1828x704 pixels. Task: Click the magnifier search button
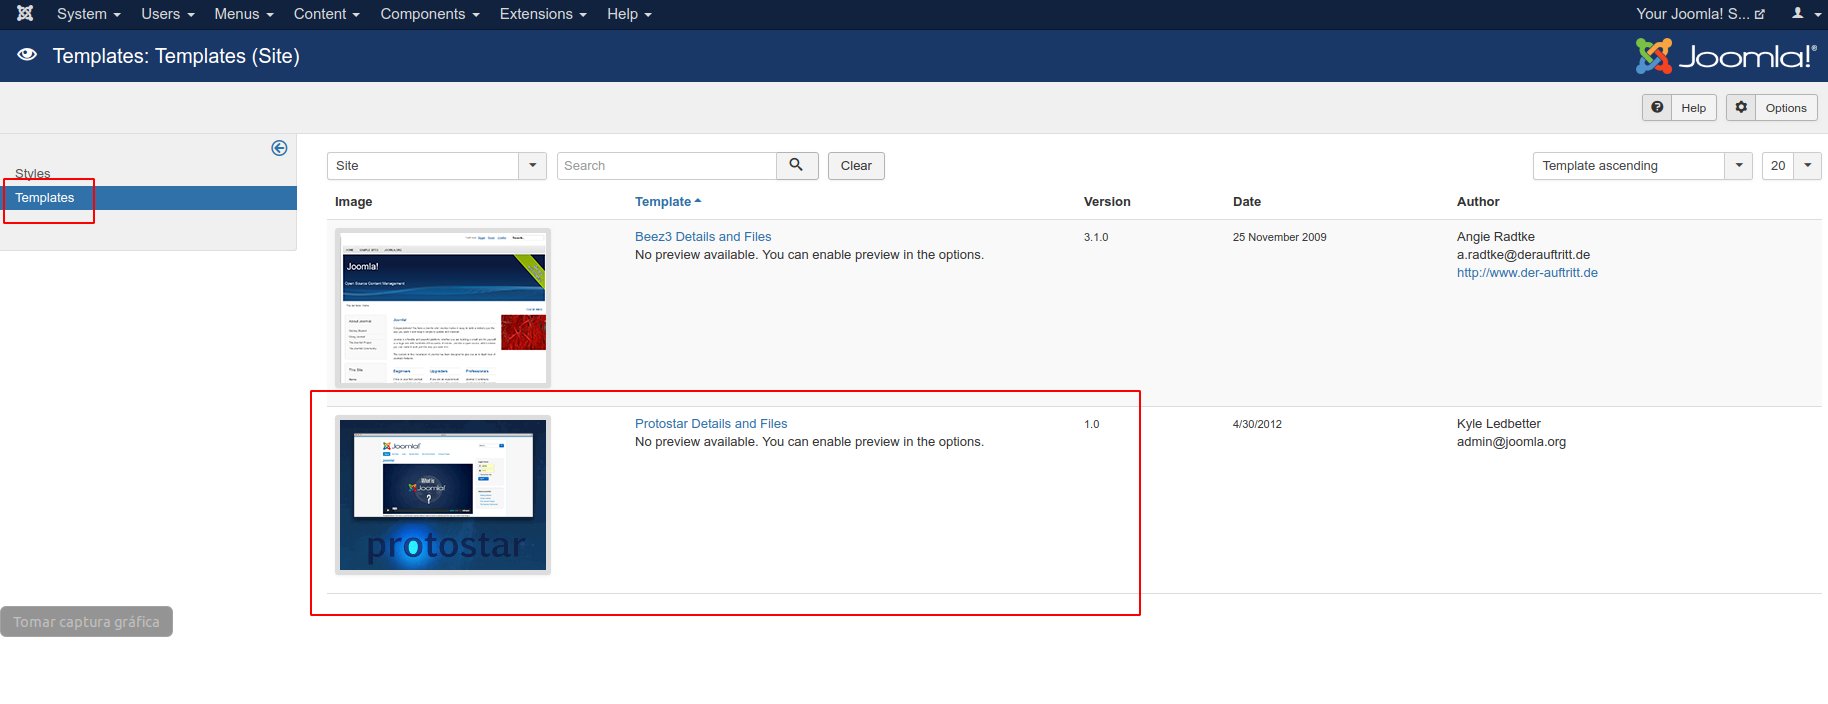797,166
